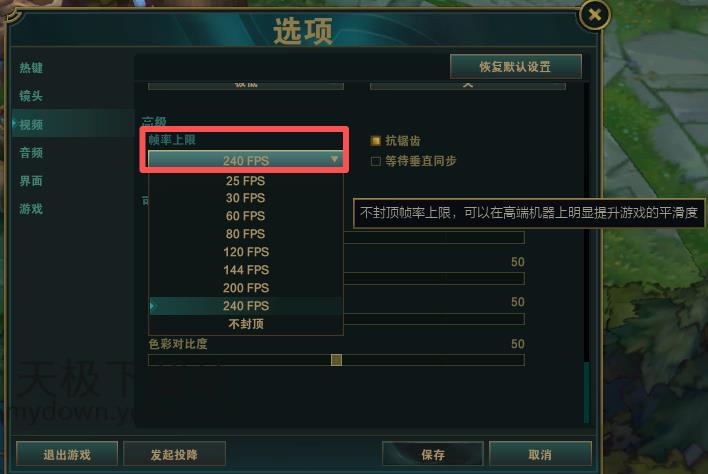This screenshot has height=474, width=708.
Task: Open the 音频 audio tab
Action: [x=31, y=153]
